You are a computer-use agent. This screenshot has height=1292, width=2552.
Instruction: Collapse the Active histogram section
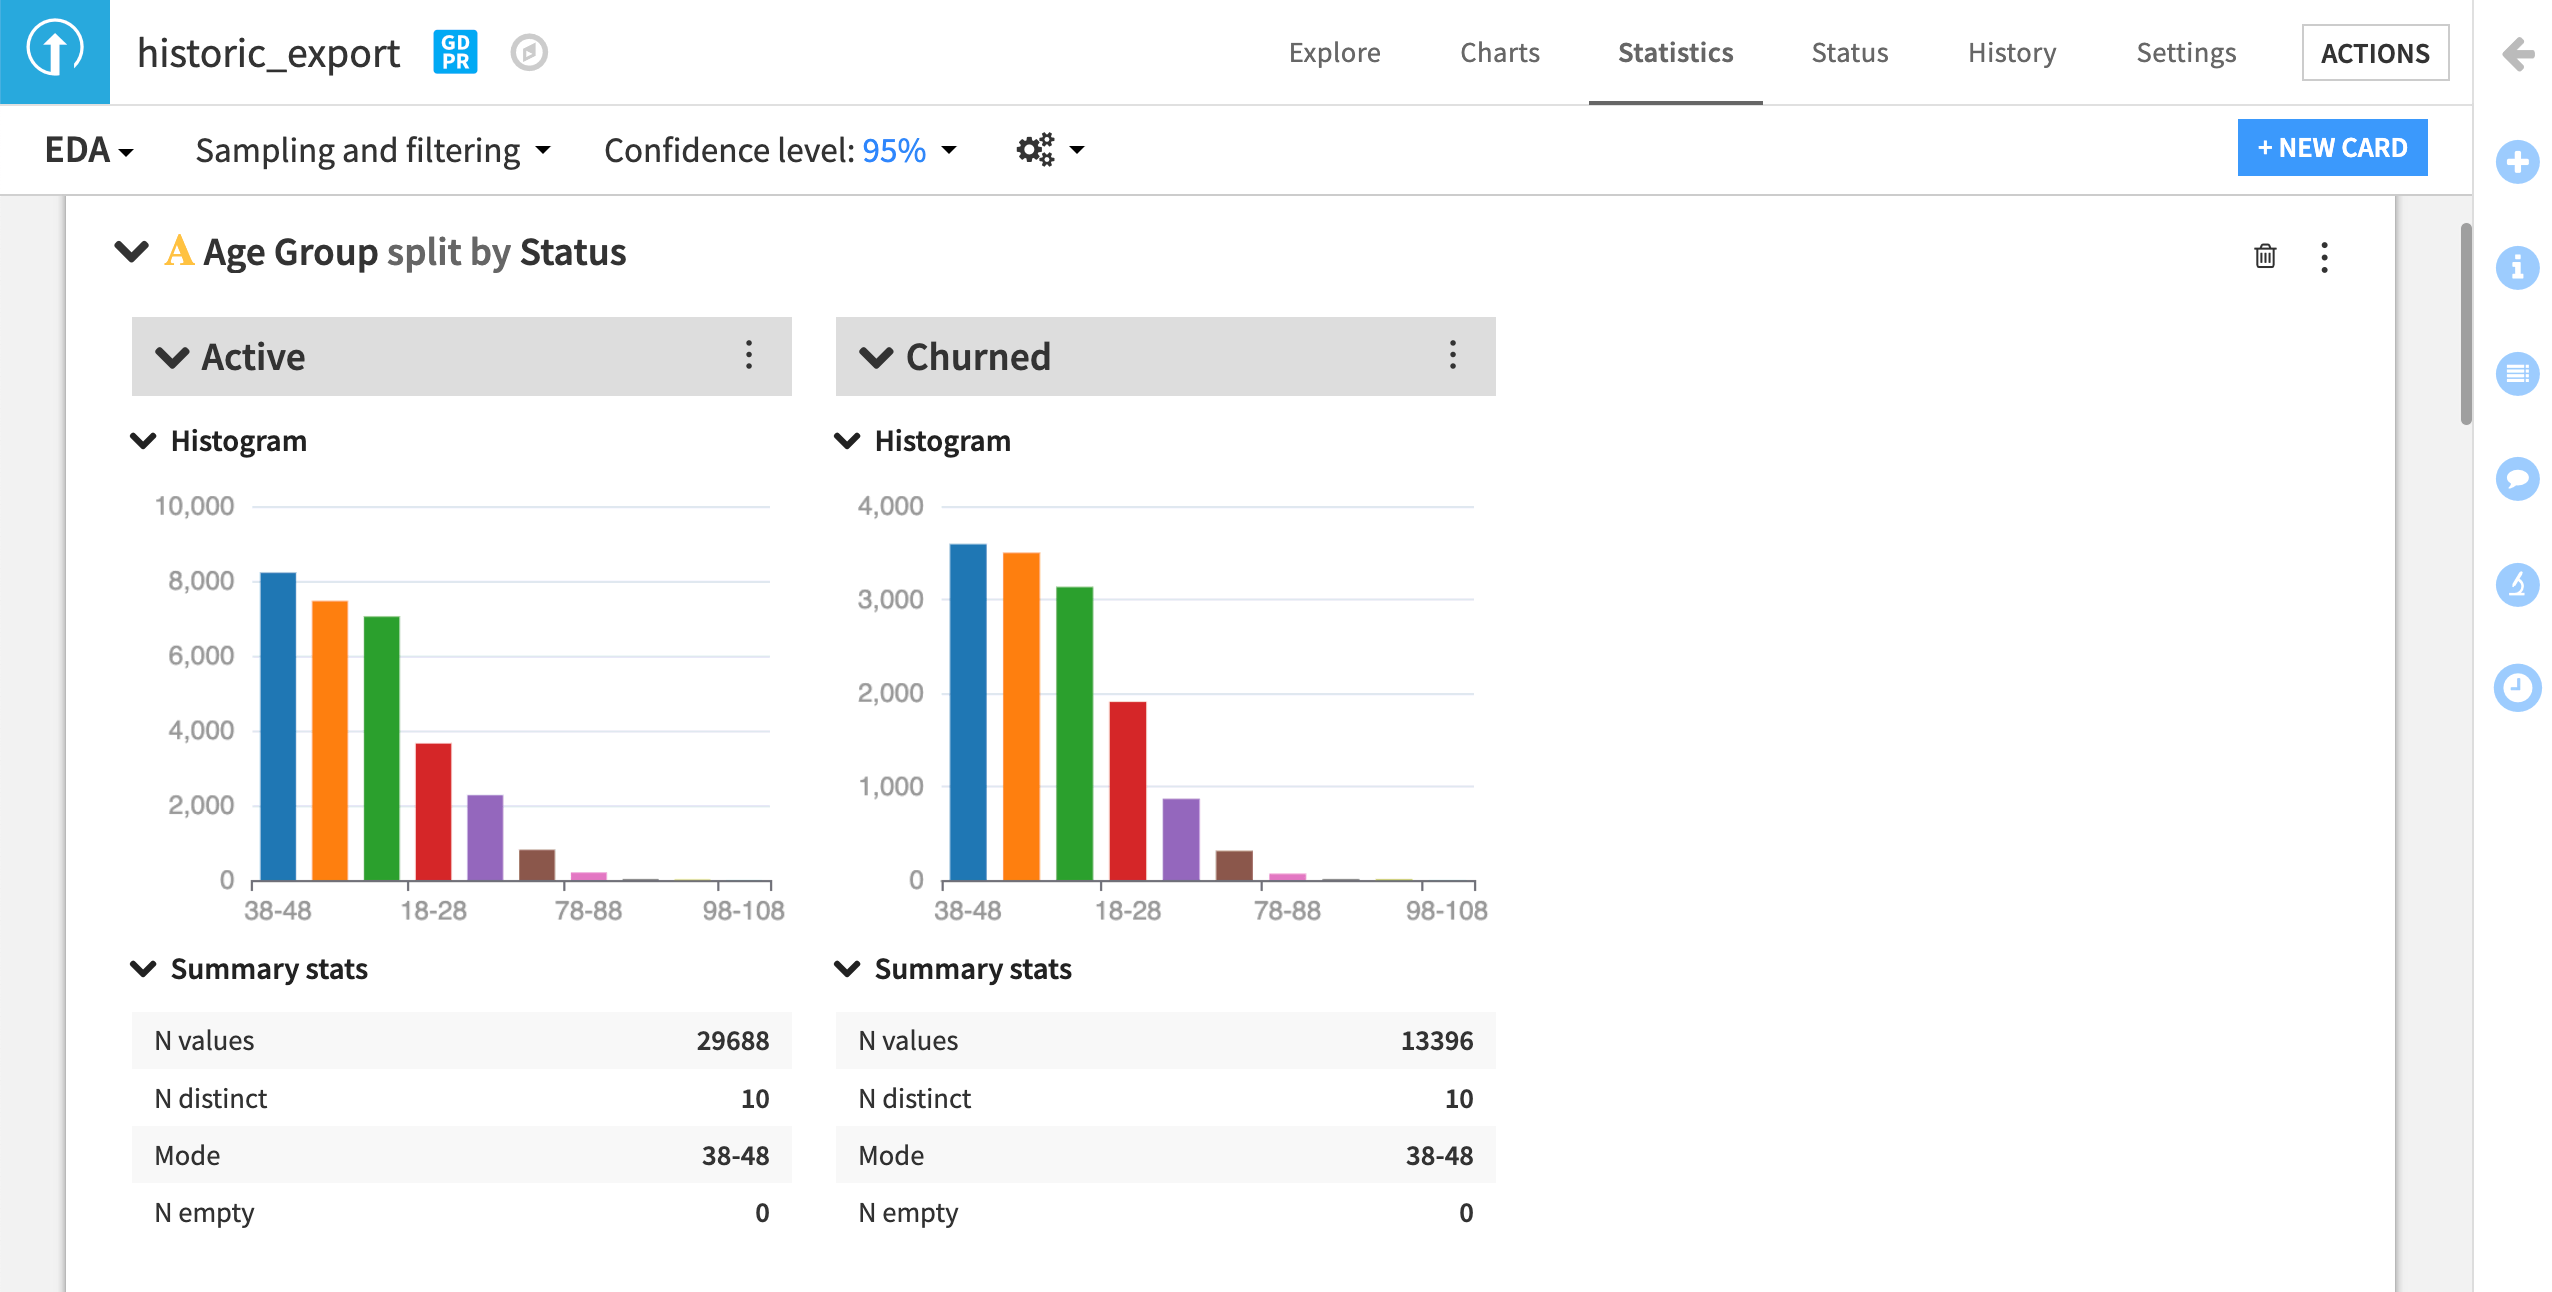click(x=147, y=440)
